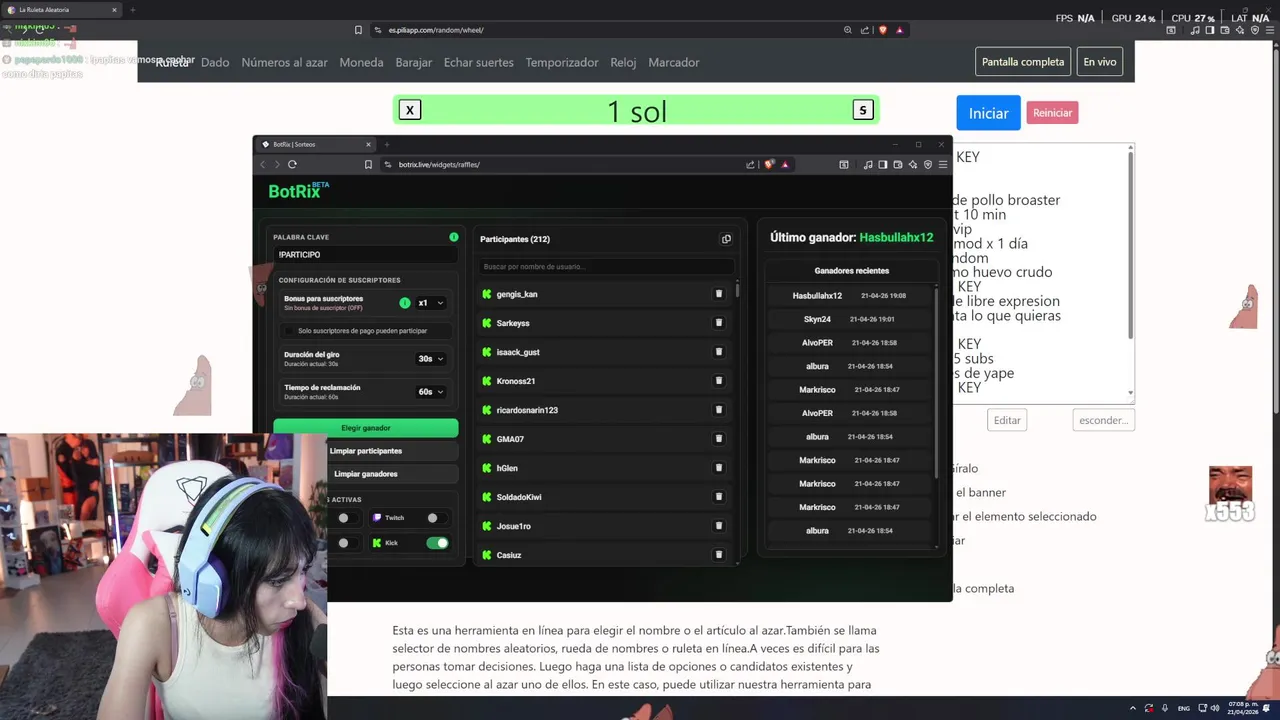Viewport: 1280px width, 720px height.
Task: Open Brave Shields in Piliapp window
Action: point(882,30)
